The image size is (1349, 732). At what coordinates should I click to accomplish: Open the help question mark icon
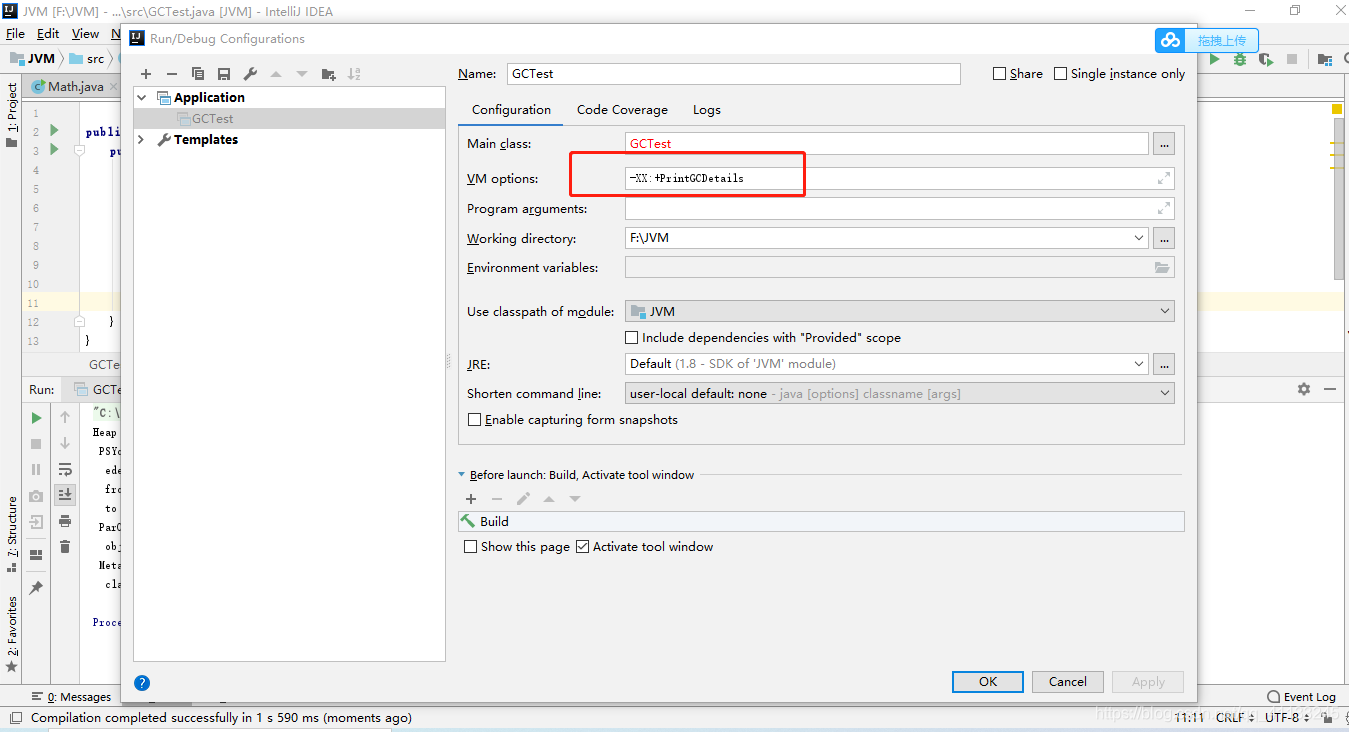pos(142,683)
